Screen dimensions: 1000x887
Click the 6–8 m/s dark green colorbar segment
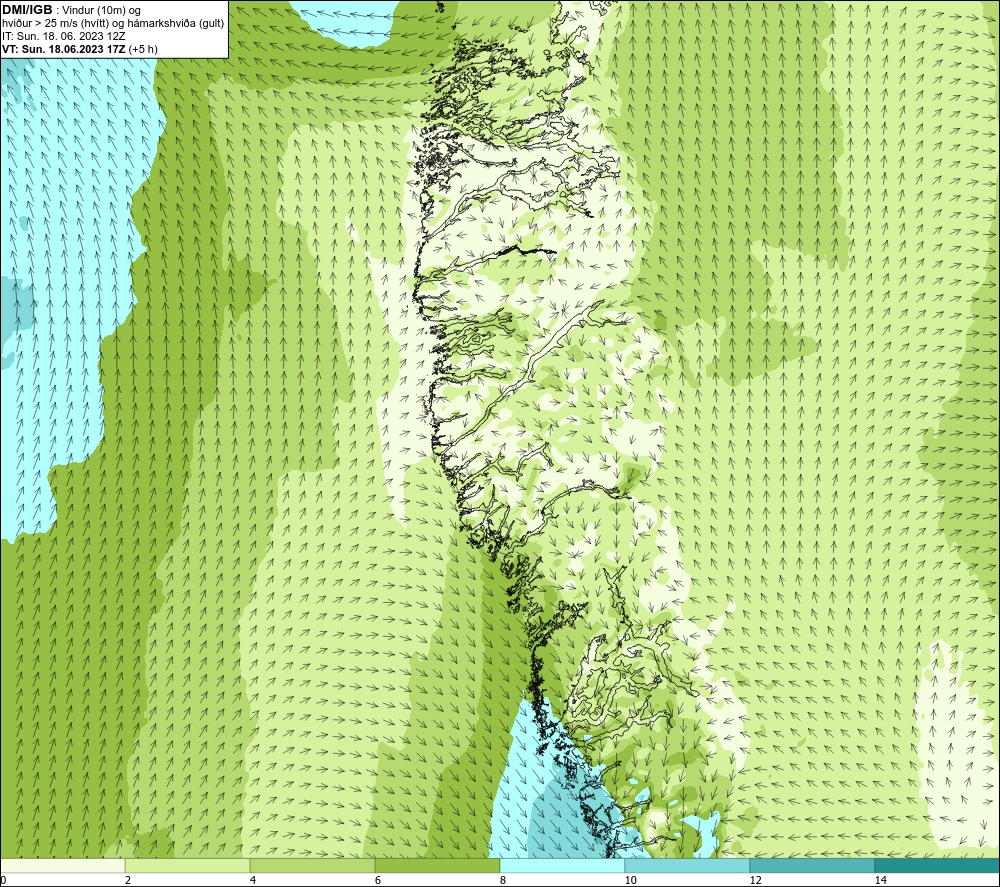coord(438,865)
